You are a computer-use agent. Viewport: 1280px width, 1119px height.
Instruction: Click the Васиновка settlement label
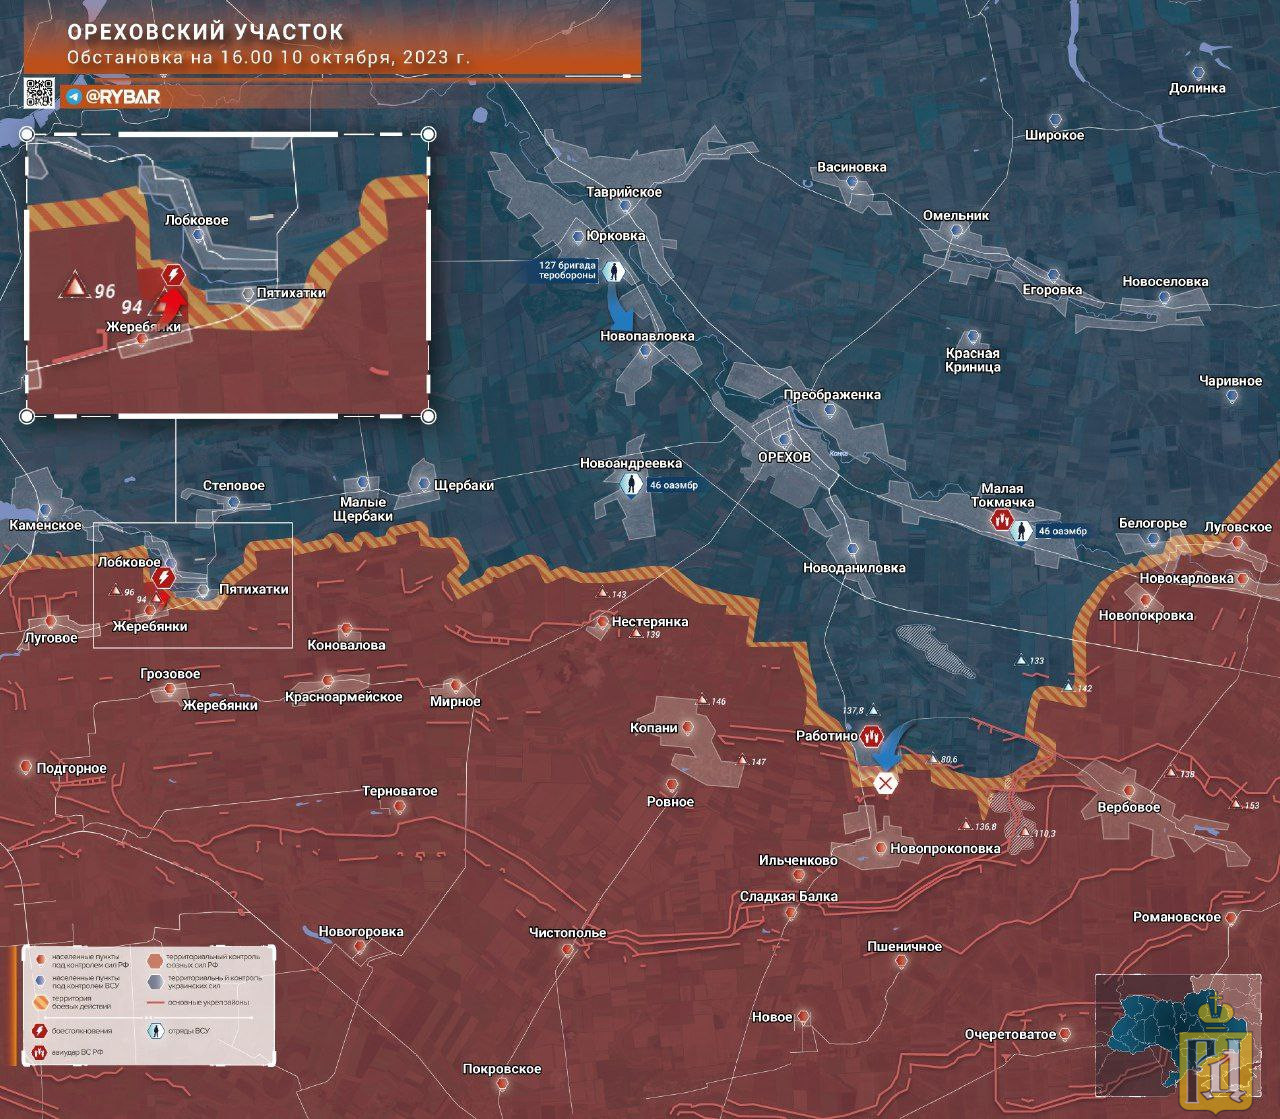pos(852,167)
